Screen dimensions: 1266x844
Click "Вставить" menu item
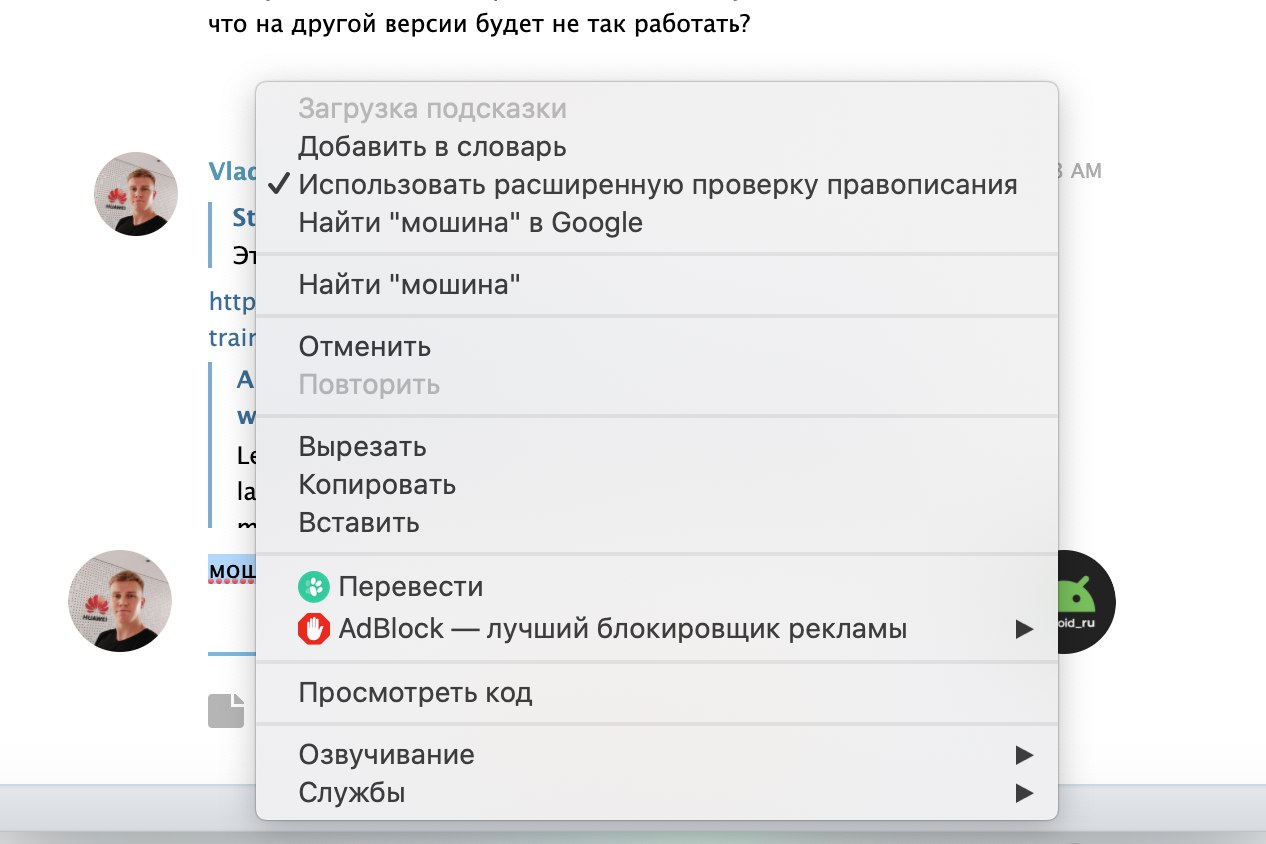359,523
